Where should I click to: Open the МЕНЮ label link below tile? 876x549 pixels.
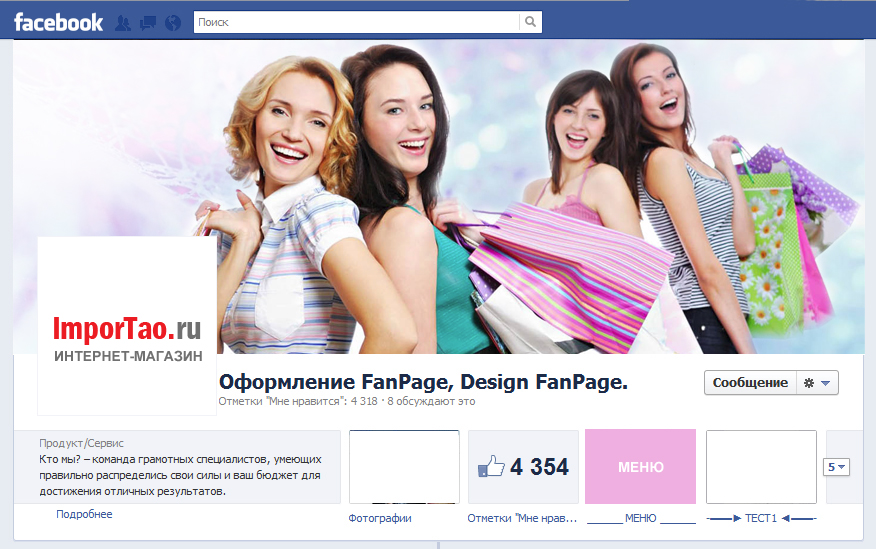[x=641, y=518]
